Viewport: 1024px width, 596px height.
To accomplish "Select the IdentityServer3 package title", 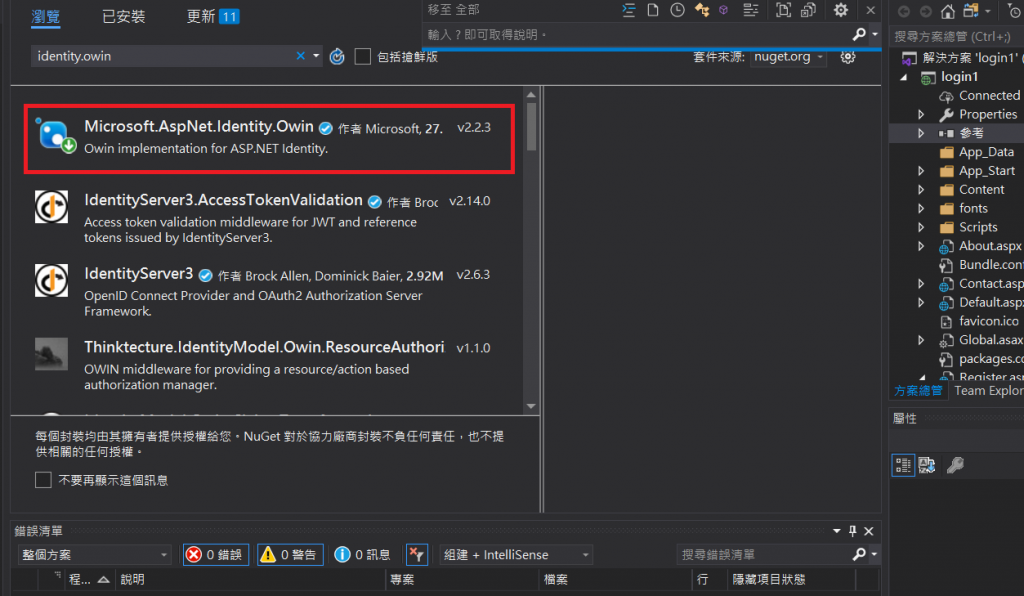I will coord(138,274).
